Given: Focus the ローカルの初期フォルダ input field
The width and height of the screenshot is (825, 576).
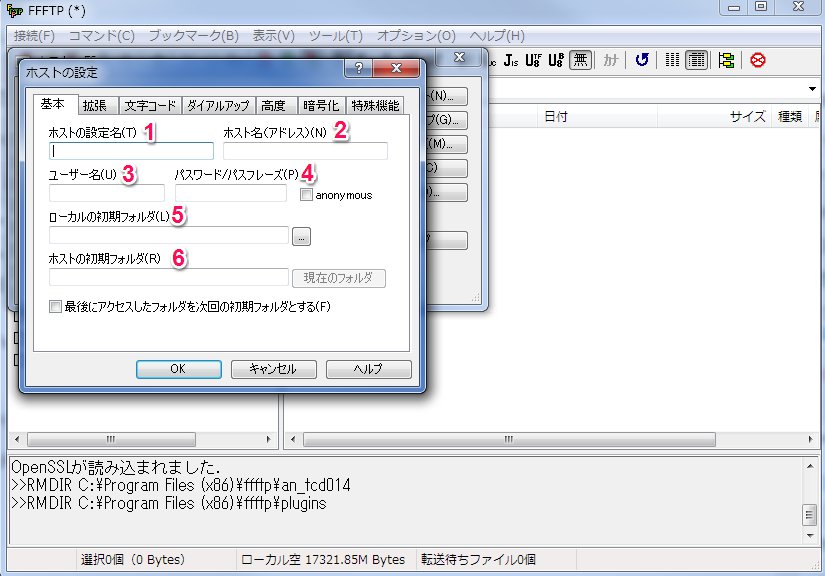Looking at the screenshot, I should pos(169,235).
